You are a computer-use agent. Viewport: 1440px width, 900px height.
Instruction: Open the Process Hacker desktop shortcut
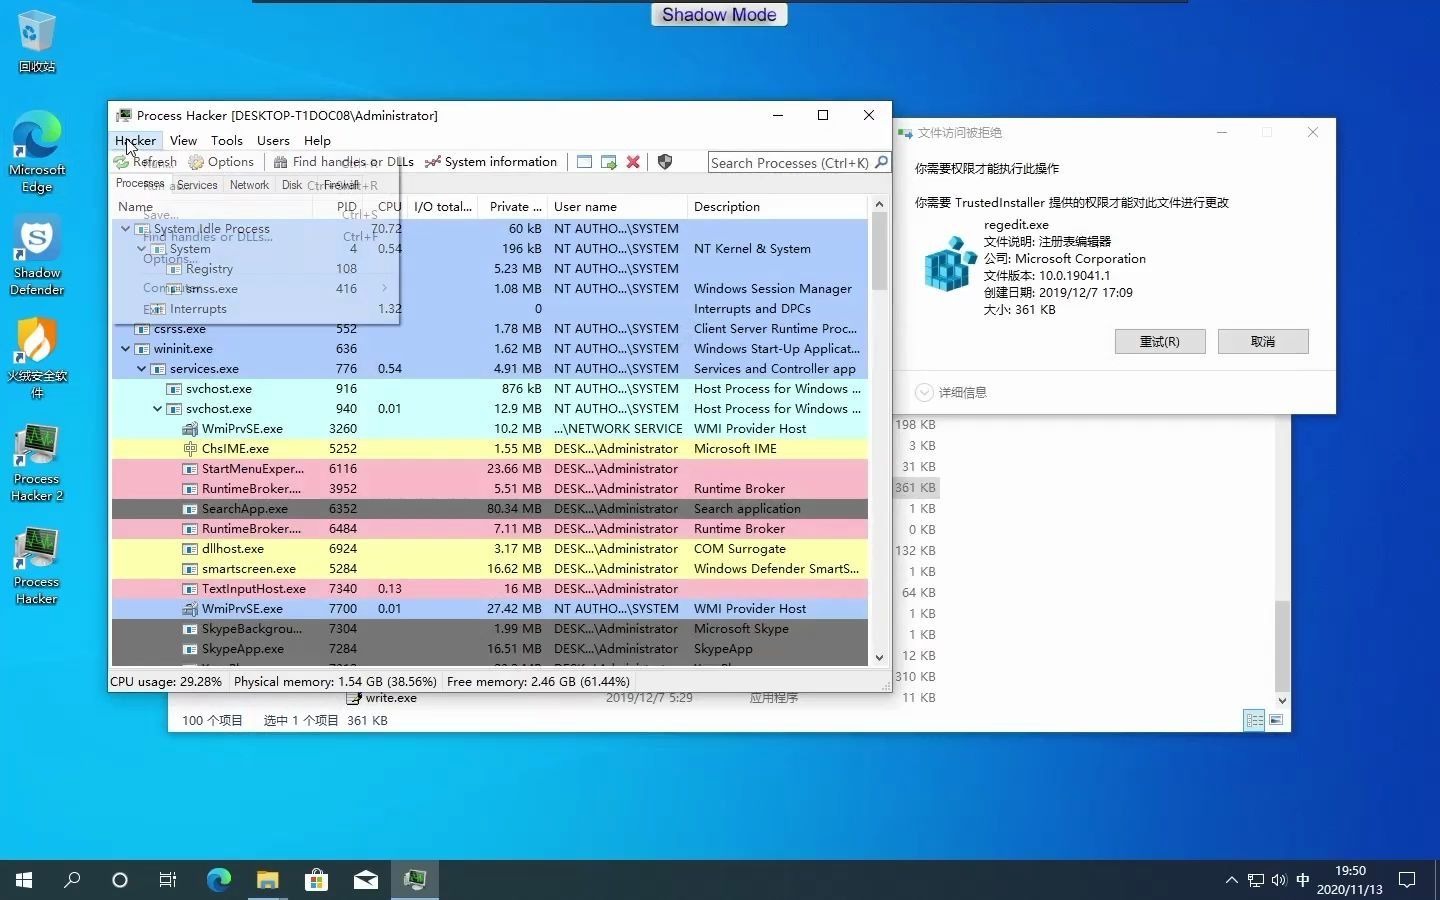pos(37,566)
